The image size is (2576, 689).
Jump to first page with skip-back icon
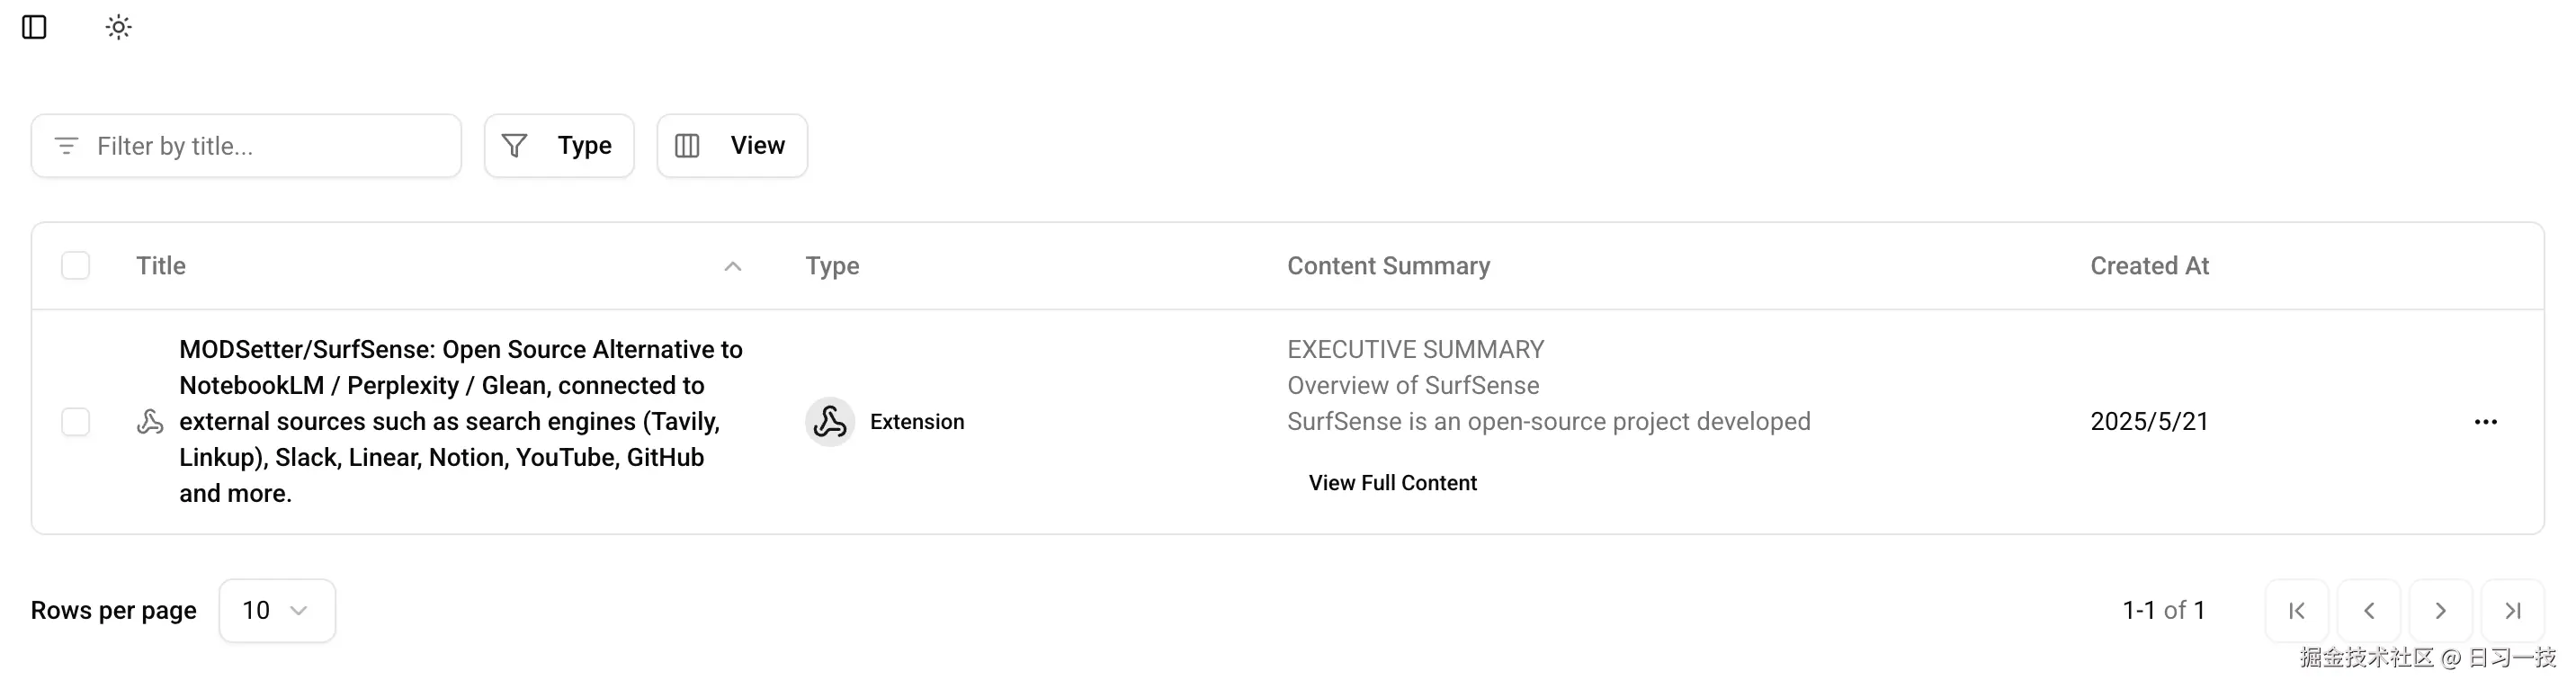point(2297,610)
